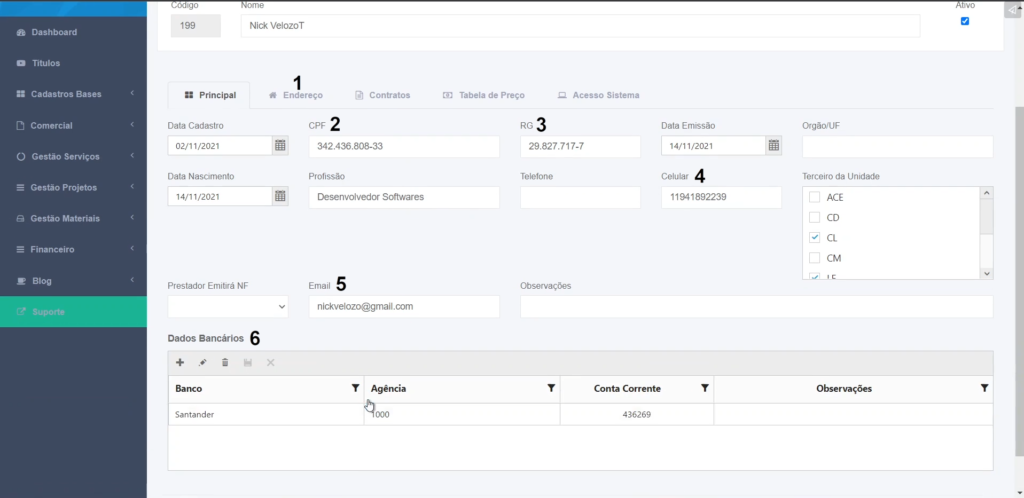Open the Data Nascimento calendar icon

click(x=280, y=197)
